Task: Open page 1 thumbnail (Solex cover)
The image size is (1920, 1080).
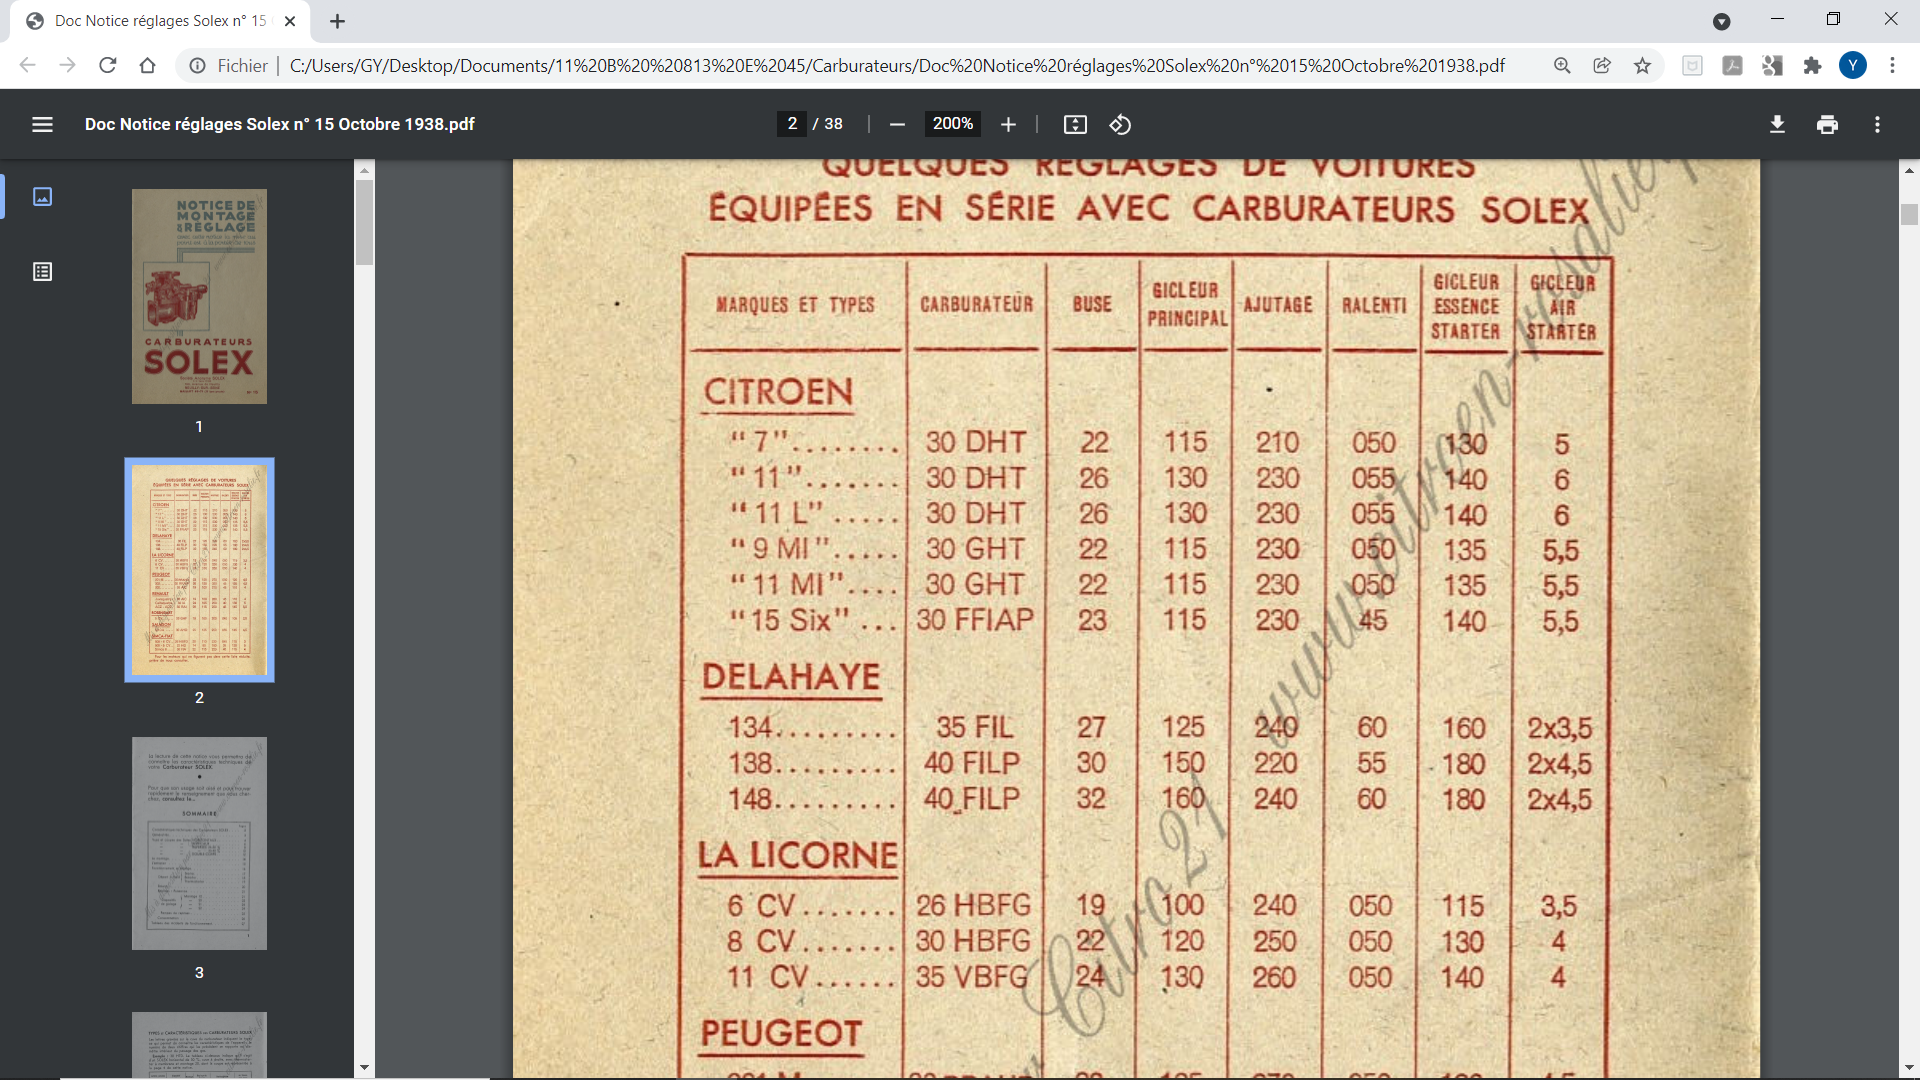Action: [x=199, y=296]
